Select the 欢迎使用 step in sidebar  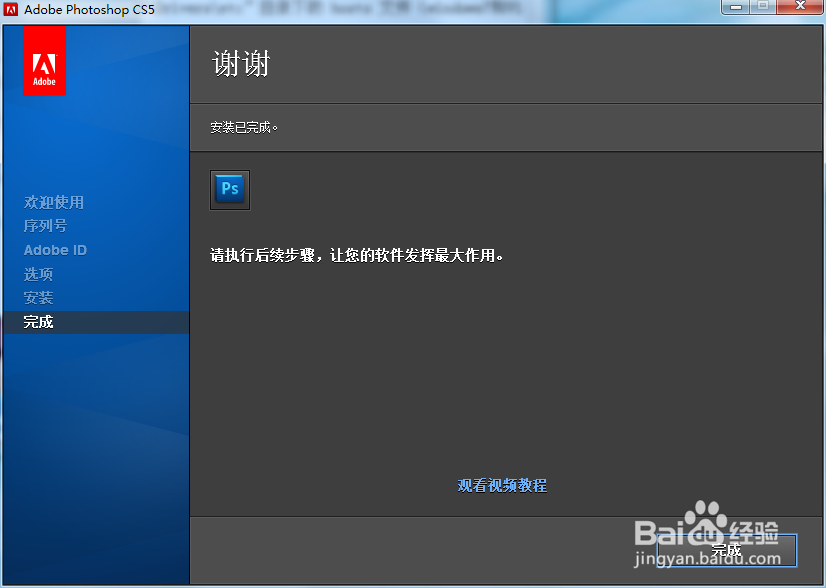[54, 202]
